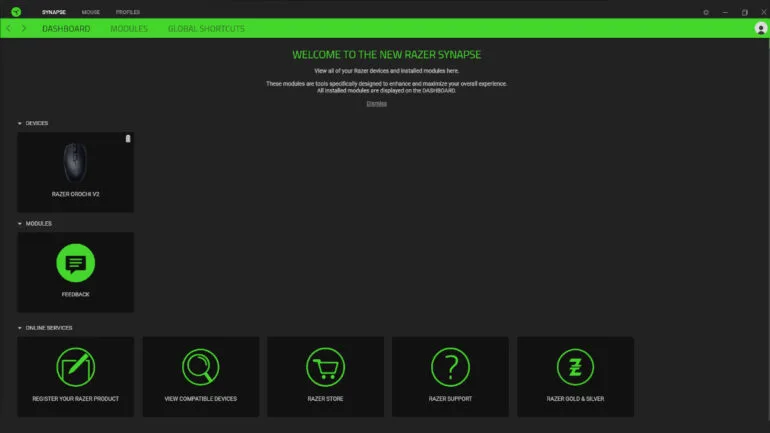Image resolution: width=770 pixels, height=433 pixels.
Task: Open the user account avatar
Action: point(760,28)
